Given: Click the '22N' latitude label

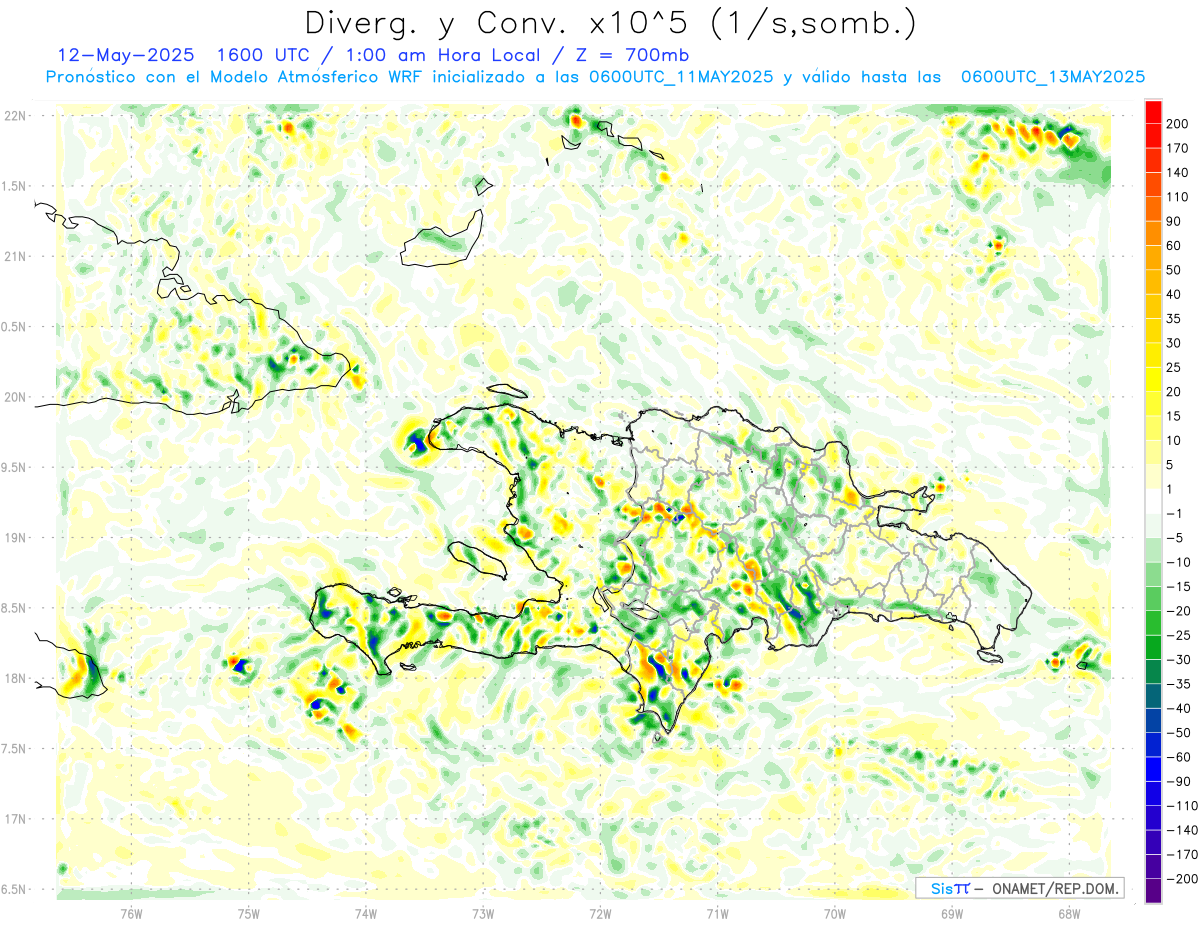Looking at the screenshot, I should tap(16, 116).
